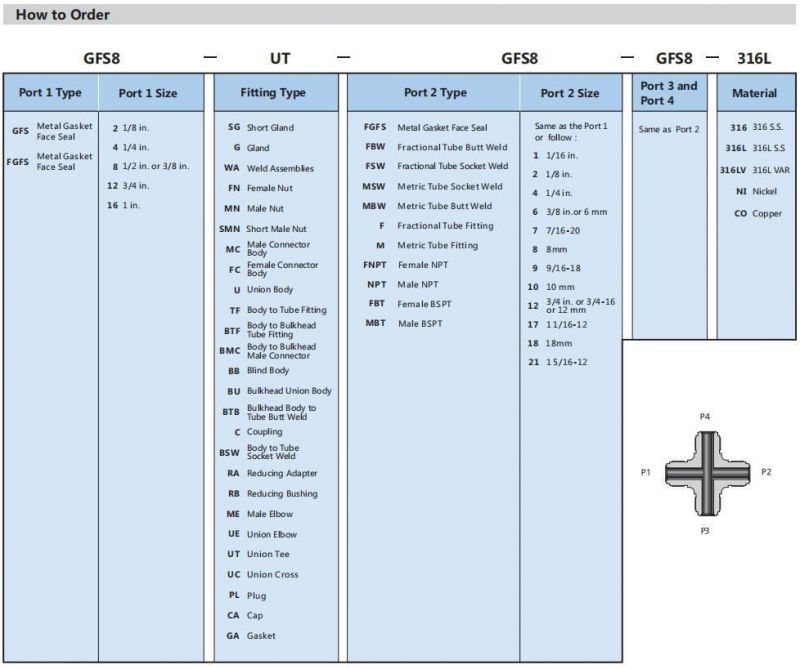
Task: Select 316L S.S material option
Action: (756, 148)
